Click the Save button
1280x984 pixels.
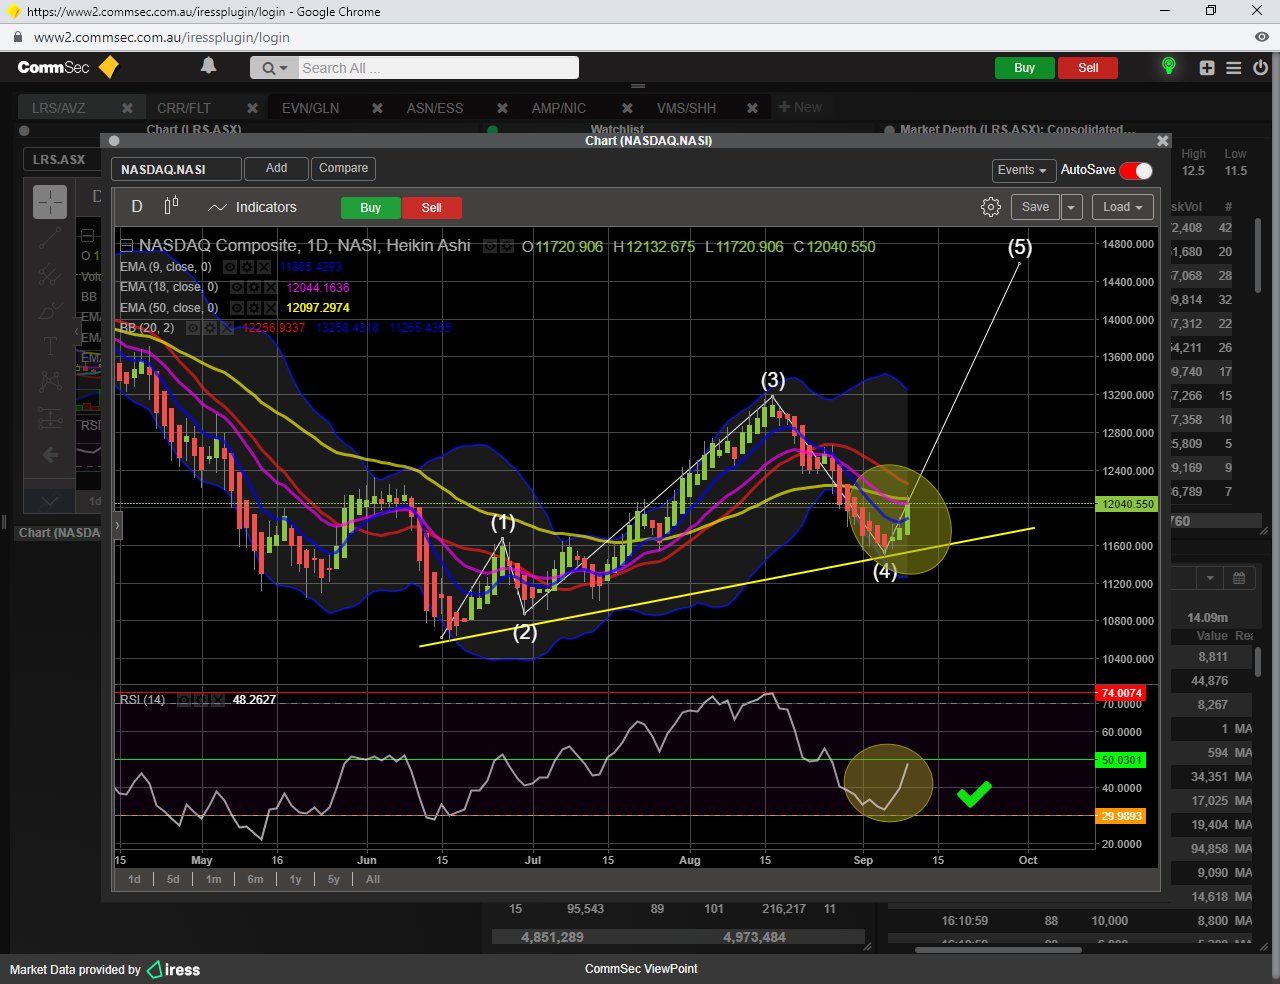click(x=1036, y=207)
